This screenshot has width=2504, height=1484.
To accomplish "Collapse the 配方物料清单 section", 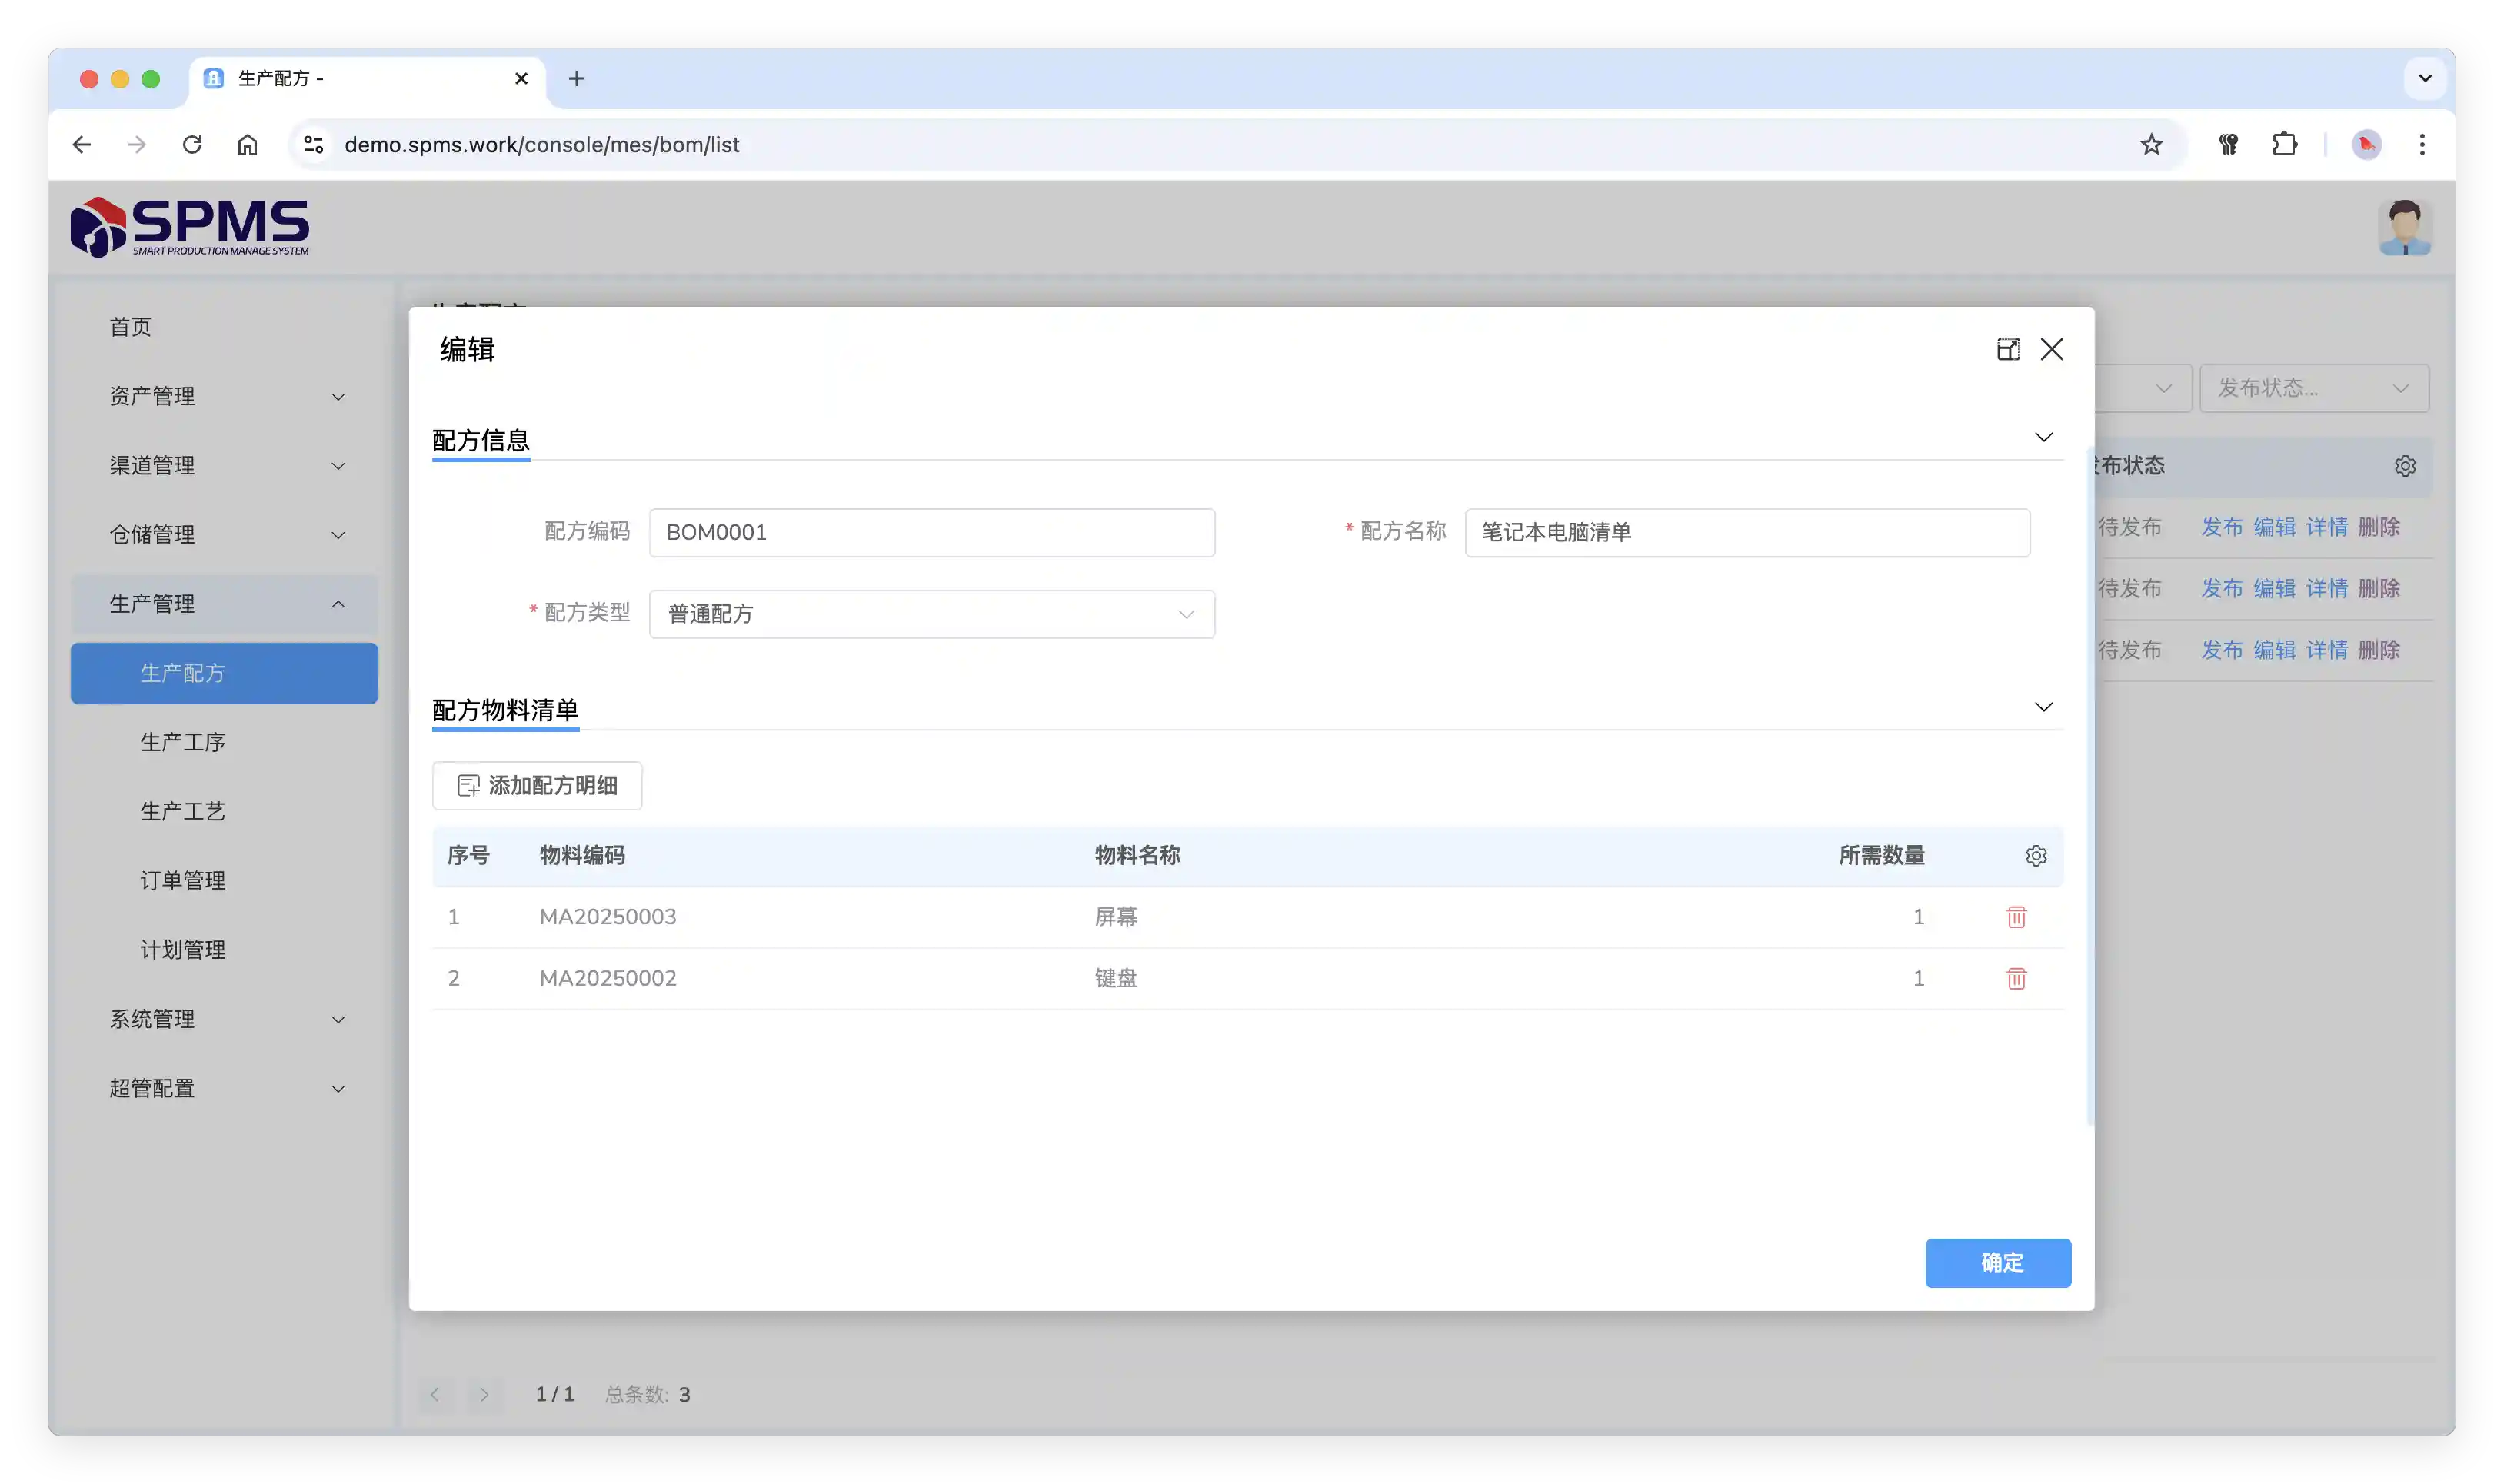I will 2043,708.
